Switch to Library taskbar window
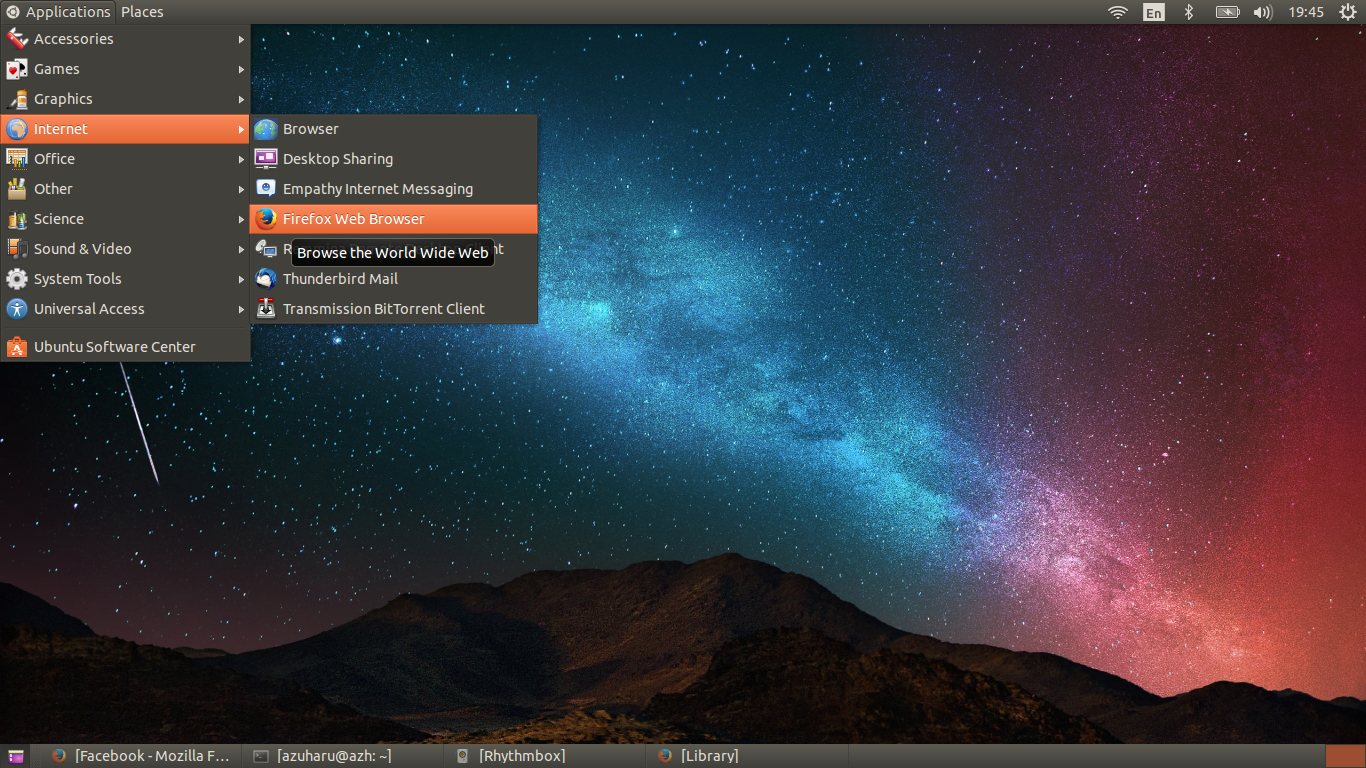Image resolution: width=1366 pixels, height=768 pixels. [x=749, y=756]
